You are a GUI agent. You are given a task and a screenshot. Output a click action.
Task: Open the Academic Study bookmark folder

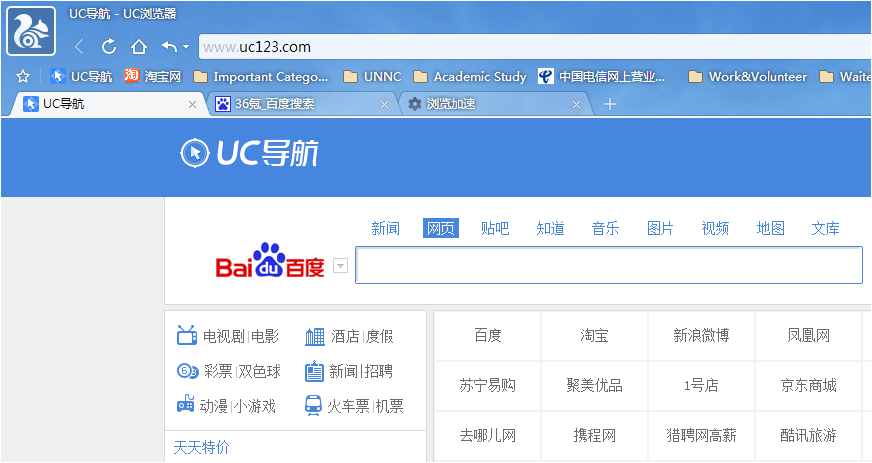470,77
